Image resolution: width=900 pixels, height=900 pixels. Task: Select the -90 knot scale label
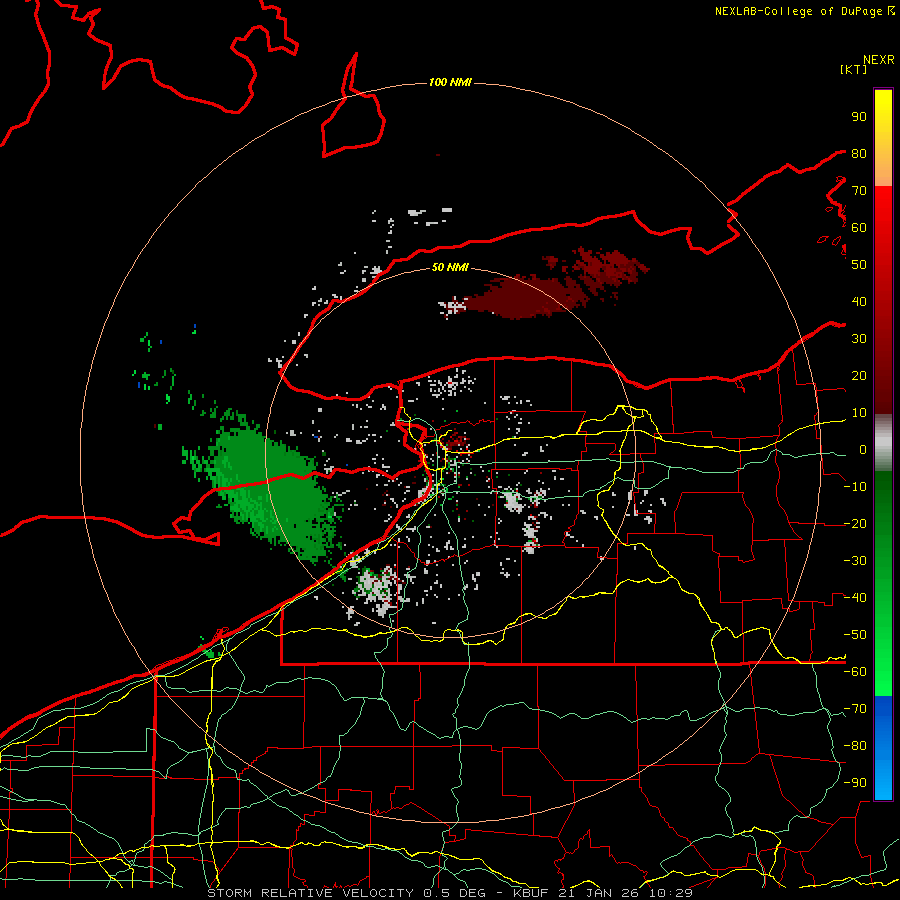(855, 783)
